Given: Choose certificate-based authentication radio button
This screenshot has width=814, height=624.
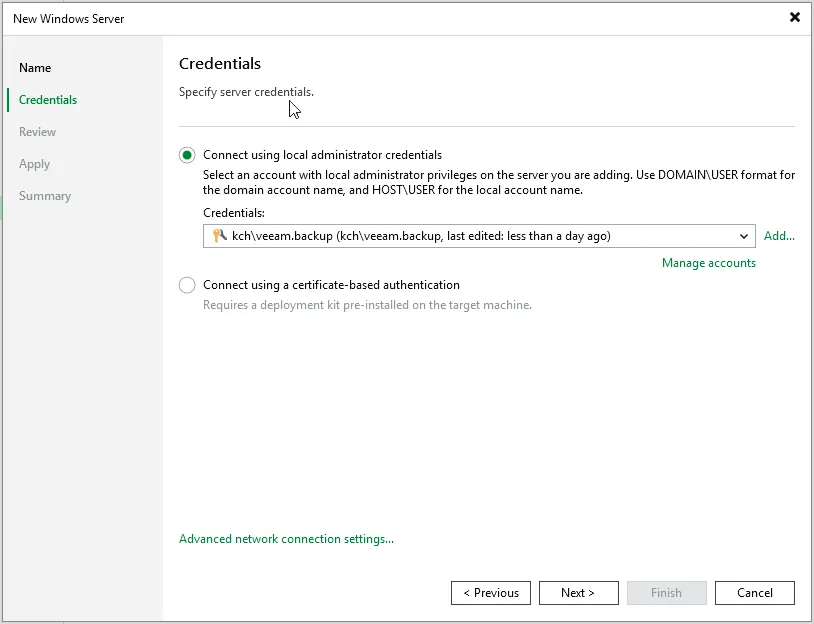Looking at the screenshot, I should 187,285.
